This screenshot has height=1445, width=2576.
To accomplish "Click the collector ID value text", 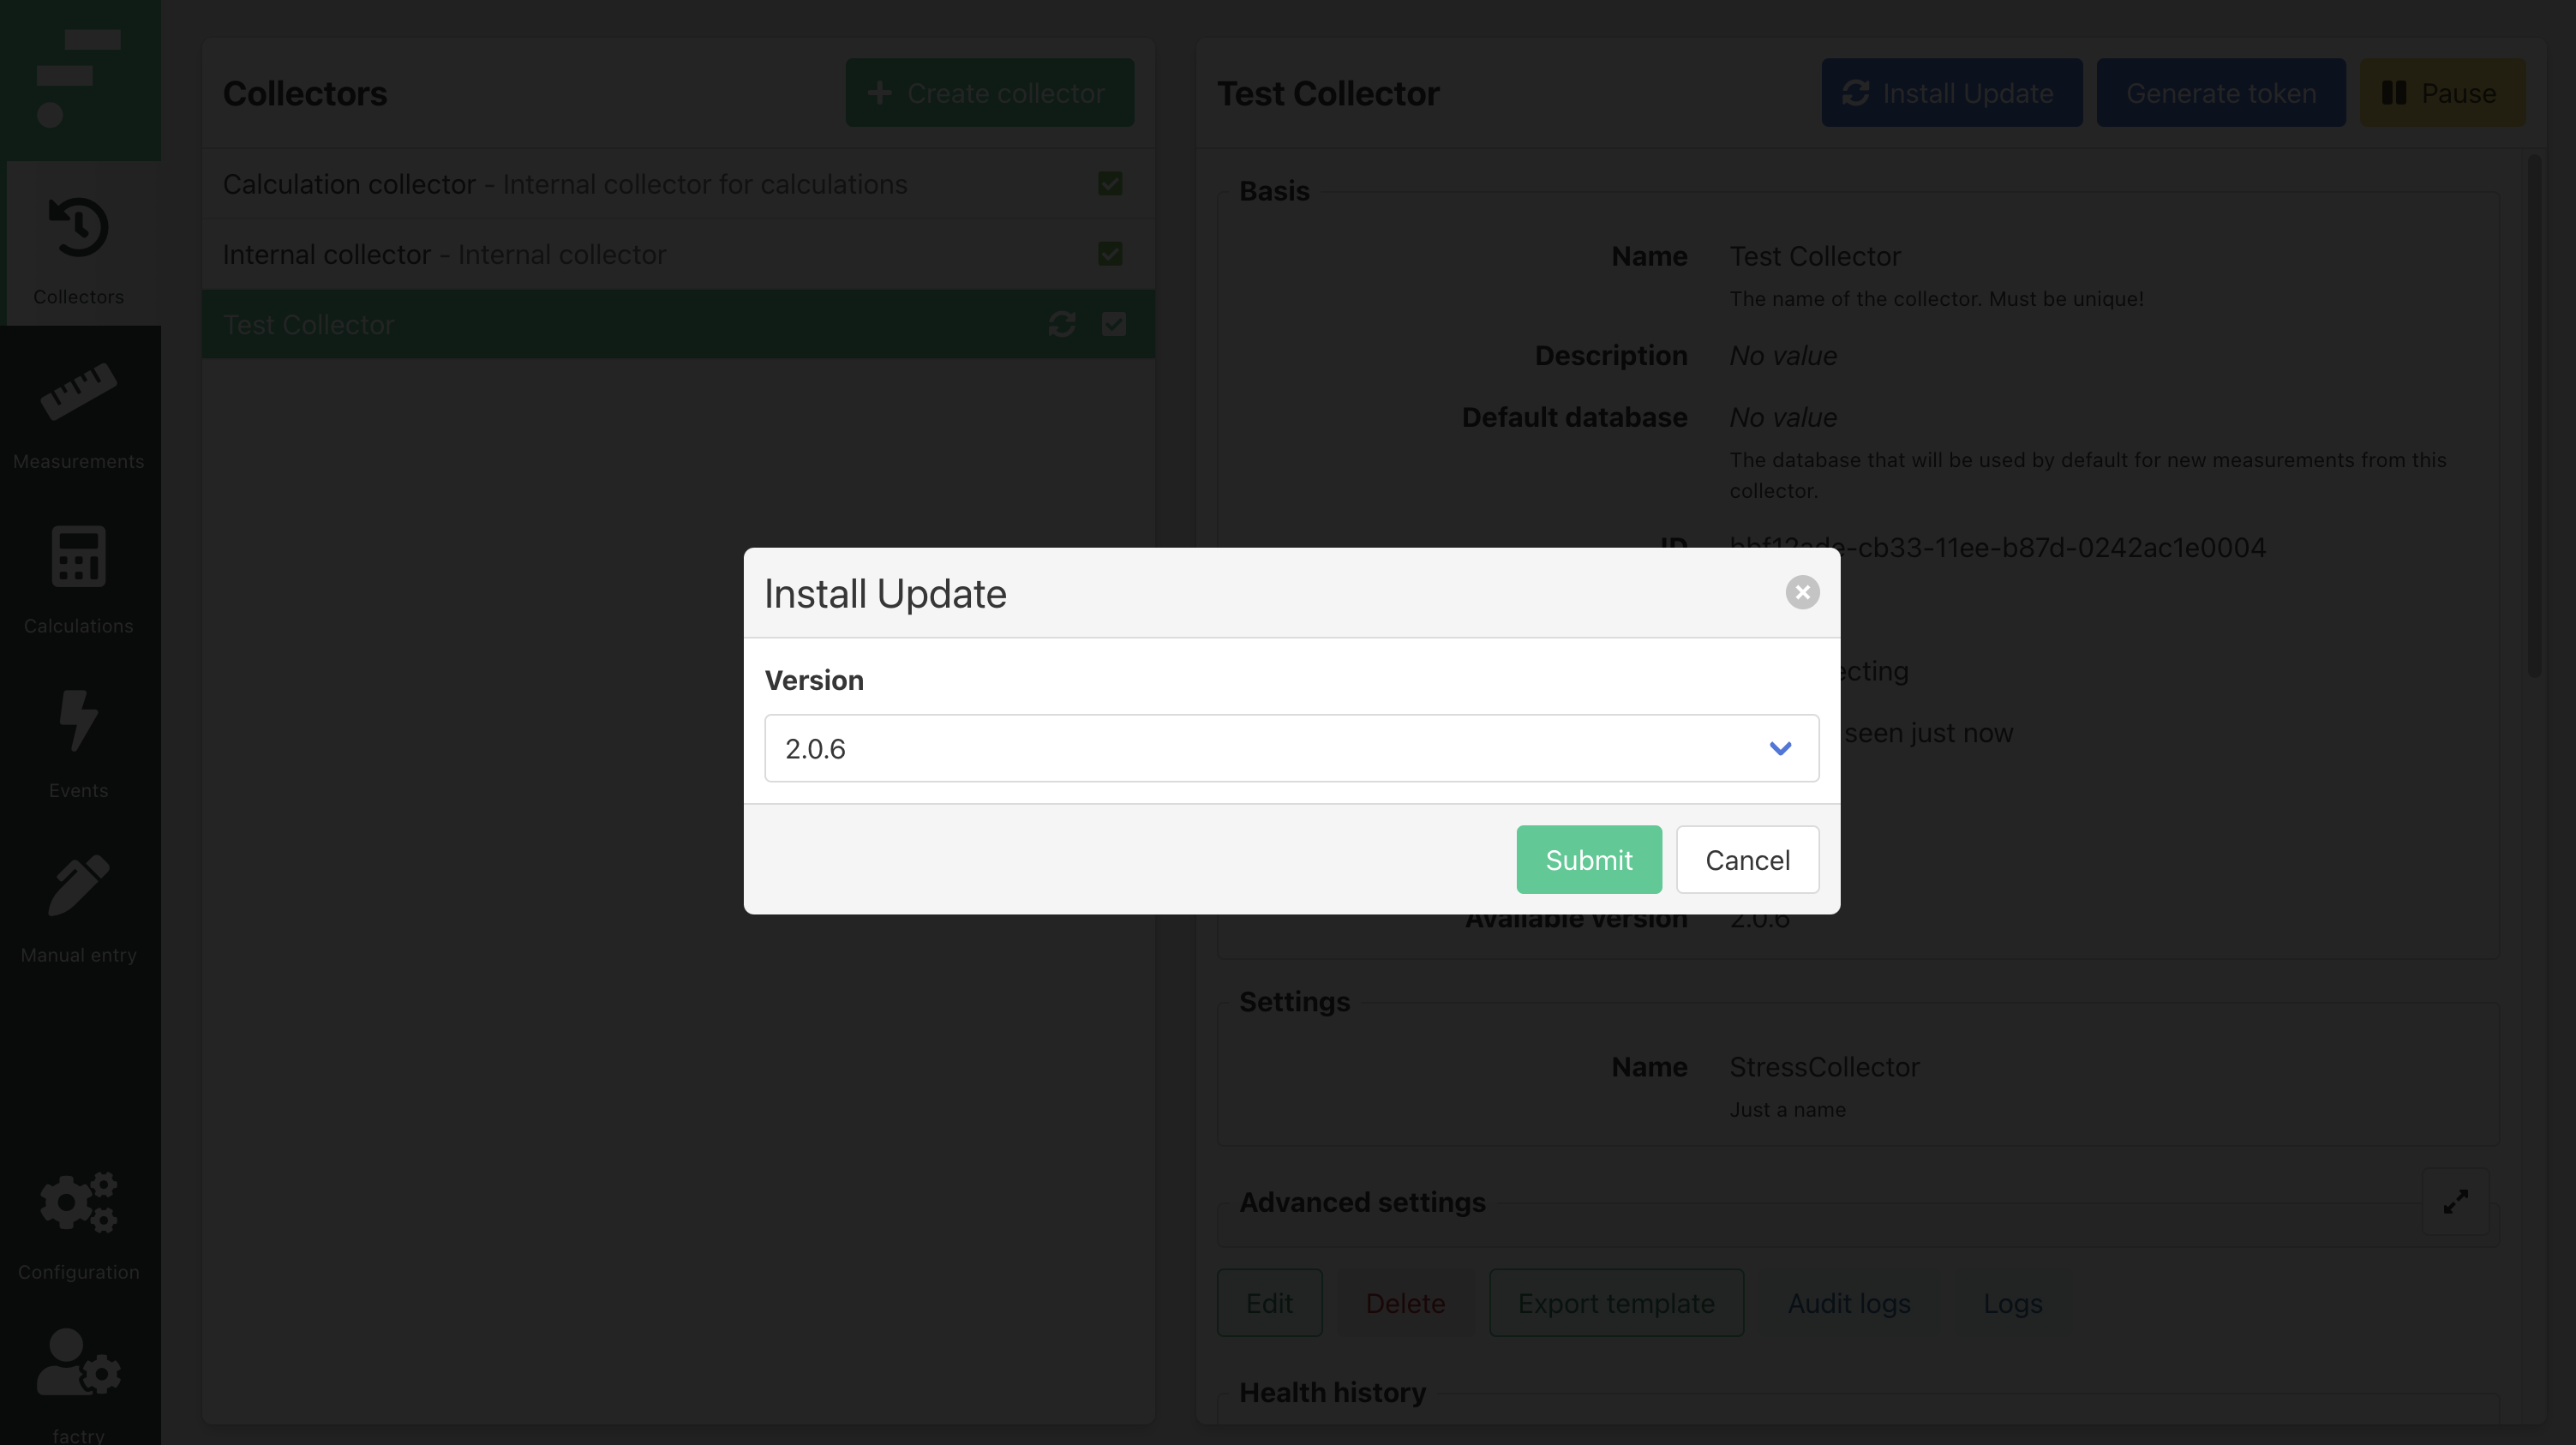I will [1997, 547].
